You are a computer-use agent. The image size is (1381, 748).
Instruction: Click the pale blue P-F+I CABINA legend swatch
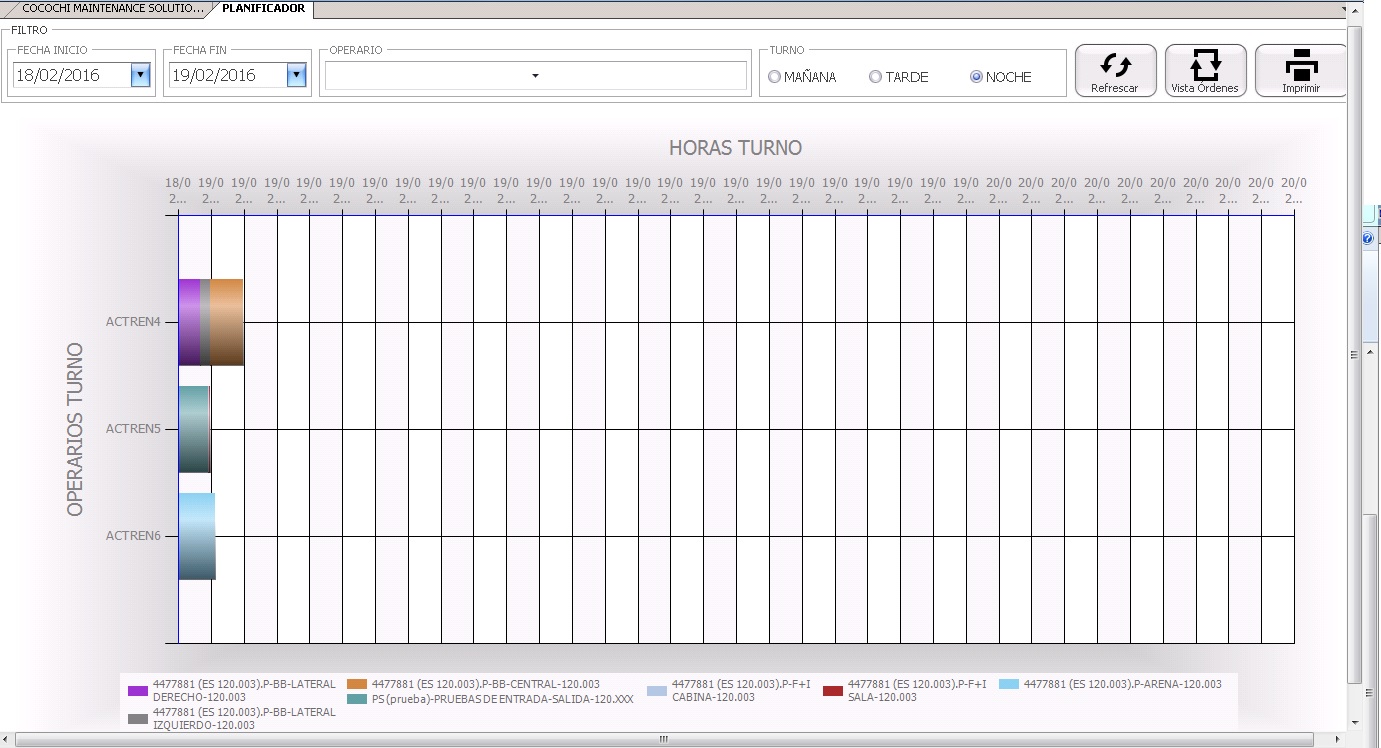point(657,690)
